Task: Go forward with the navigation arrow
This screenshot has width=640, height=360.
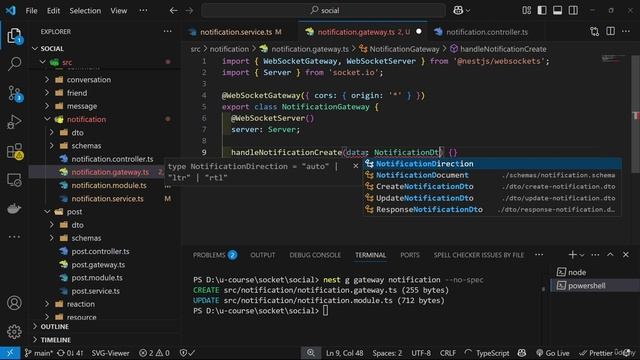Action: (x=189, y=11)
